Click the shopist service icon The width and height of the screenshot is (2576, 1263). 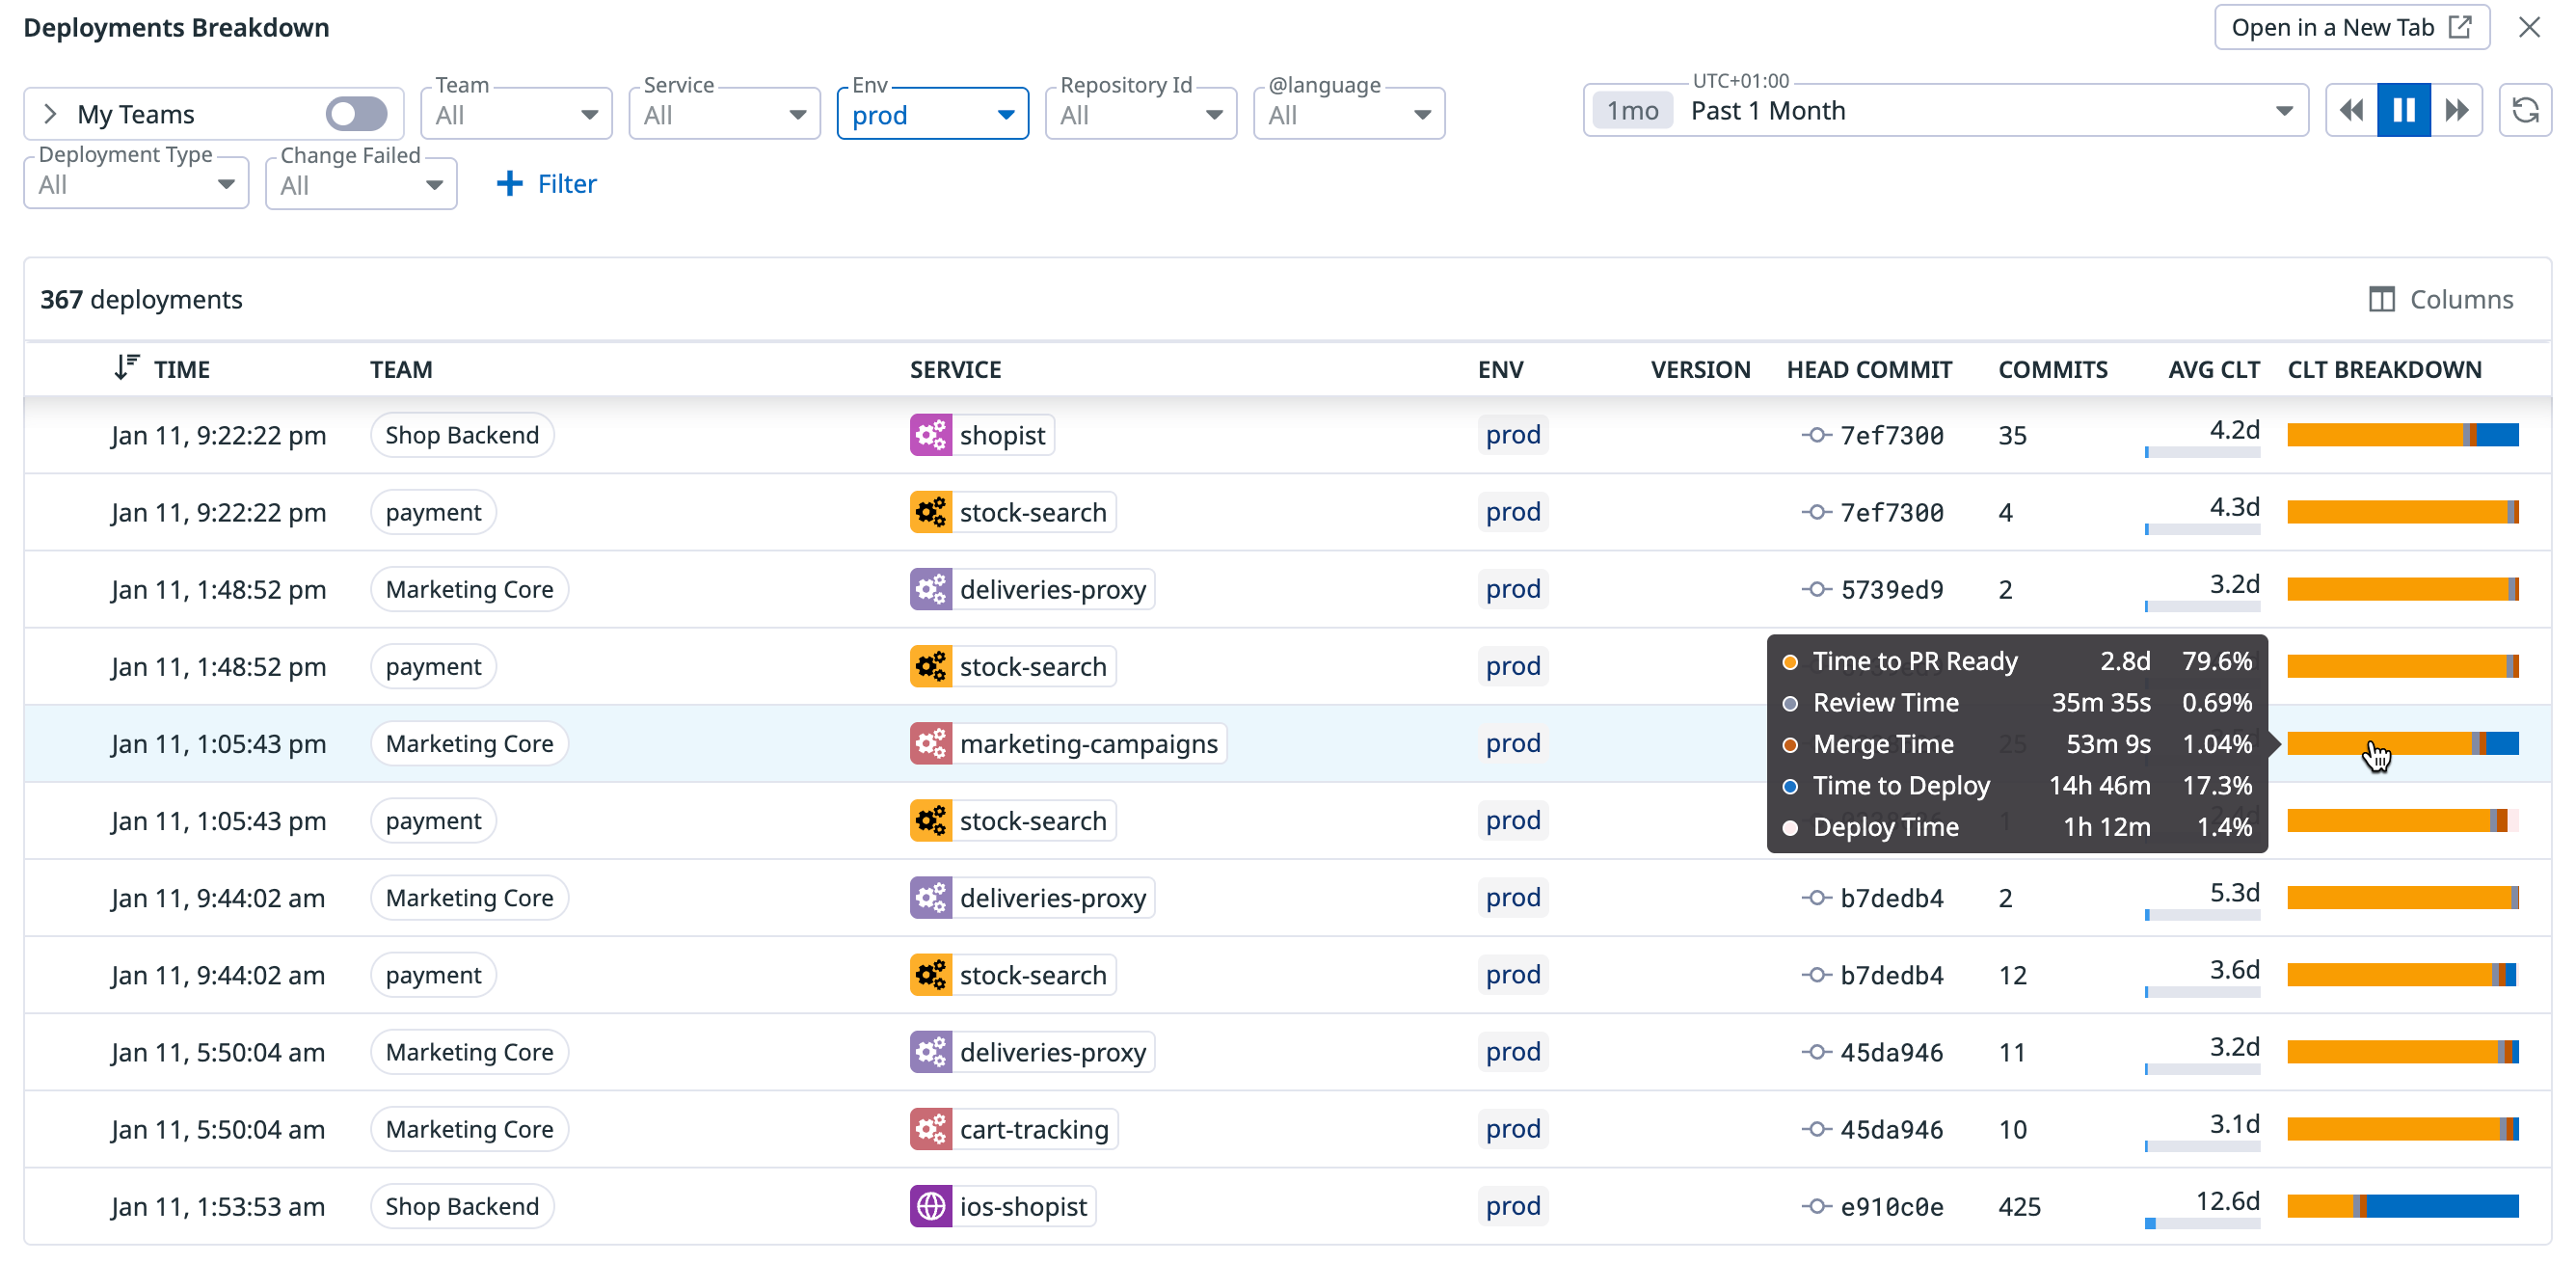coord(930,435)
